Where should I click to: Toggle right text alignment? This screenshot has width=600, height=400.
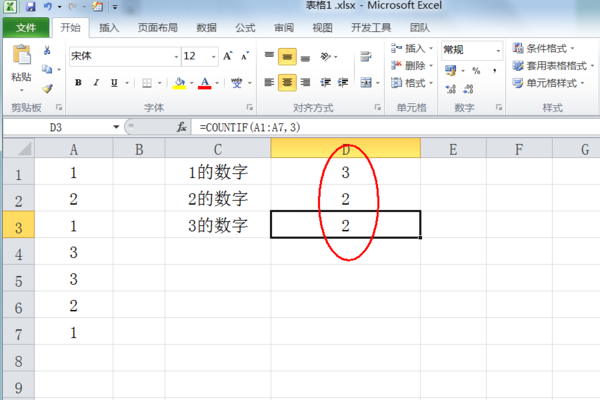click(305, 82)
